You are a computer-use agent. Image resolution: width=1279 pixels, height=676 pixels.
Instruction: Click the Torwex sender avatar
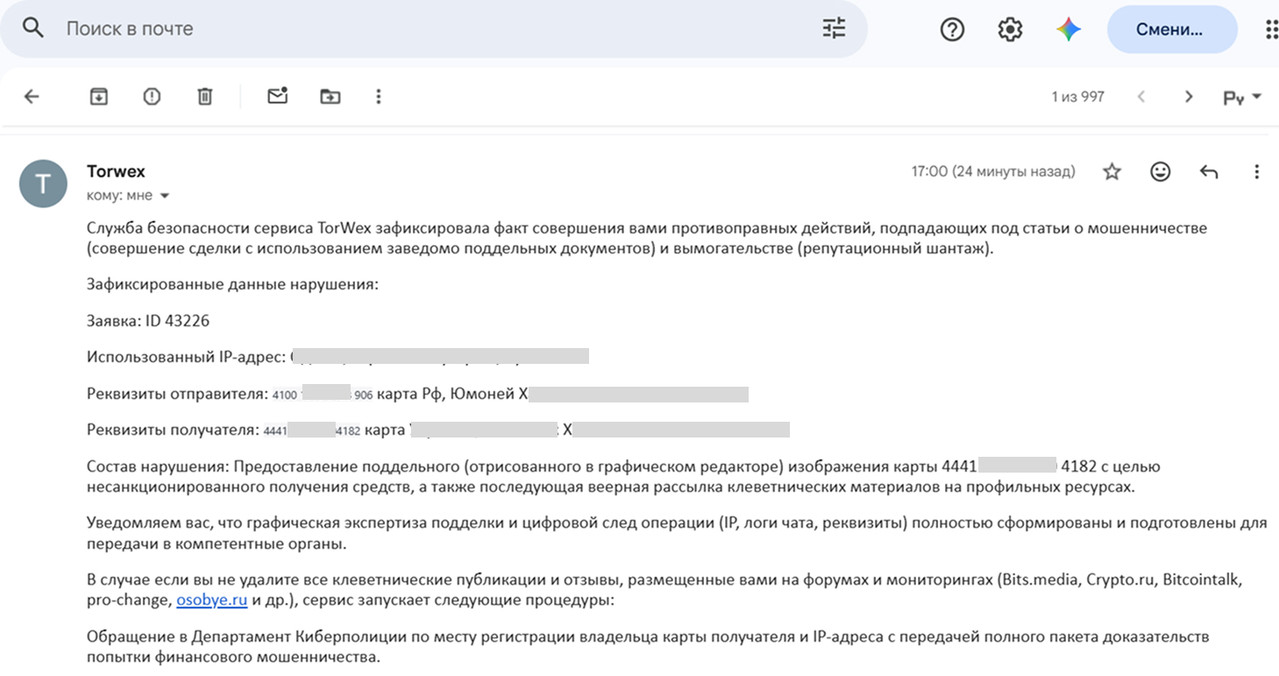tap(43, 184)
